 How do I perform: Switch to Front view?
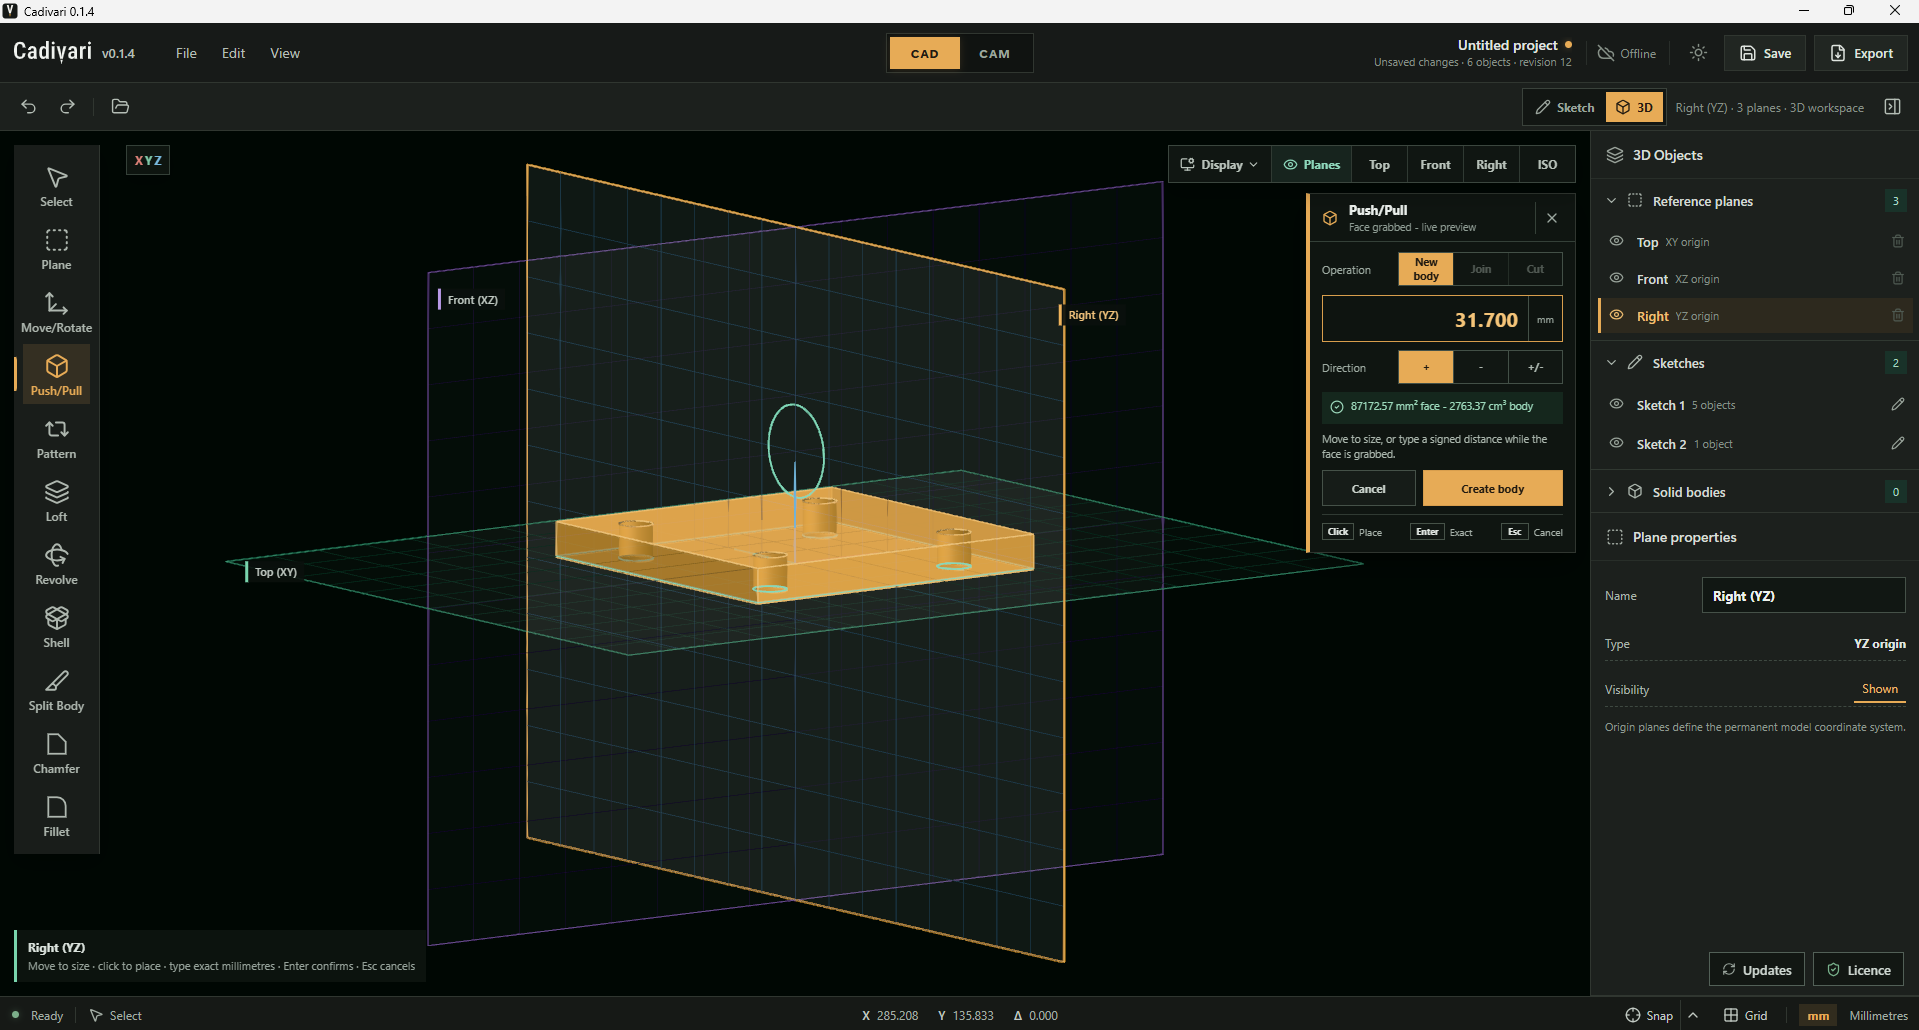pyautogui.click(x=1435, y=165)
